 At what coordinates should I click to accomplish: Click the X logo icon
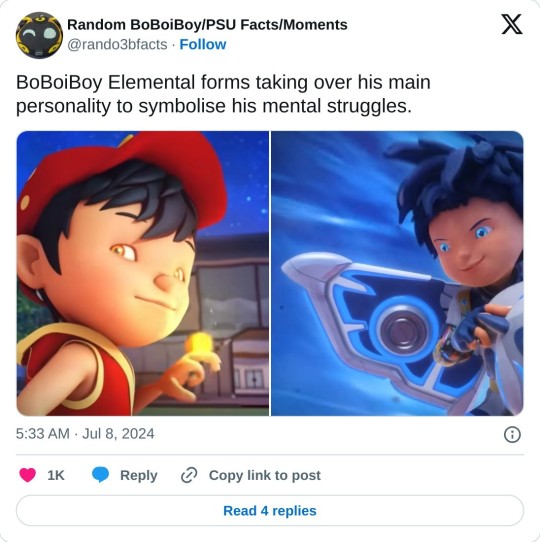(512, 25)
